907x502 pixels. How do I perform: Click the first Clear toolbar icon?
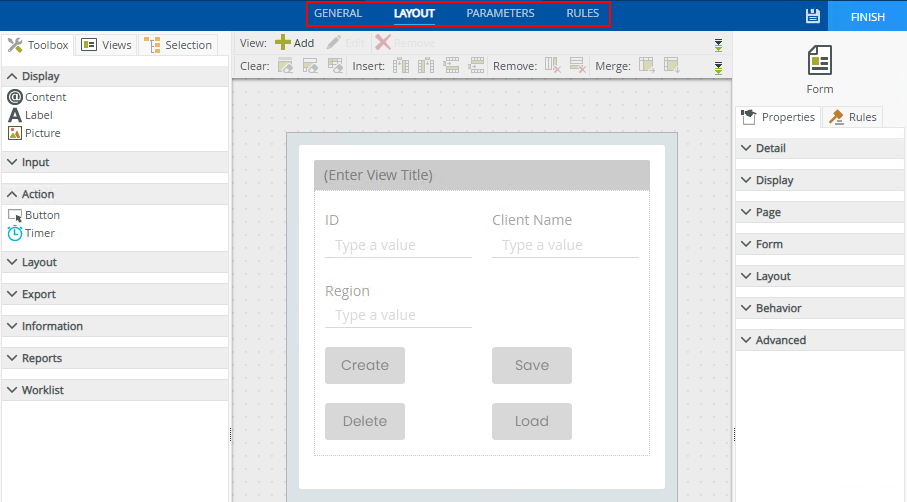tap(286, 66)
